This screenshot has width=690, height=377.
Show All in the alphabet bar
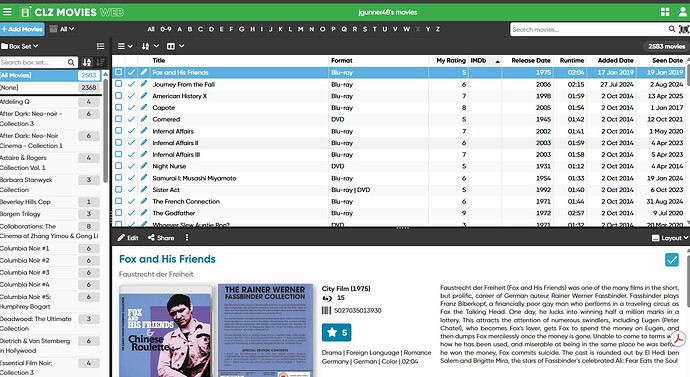(x=150, y=29)
